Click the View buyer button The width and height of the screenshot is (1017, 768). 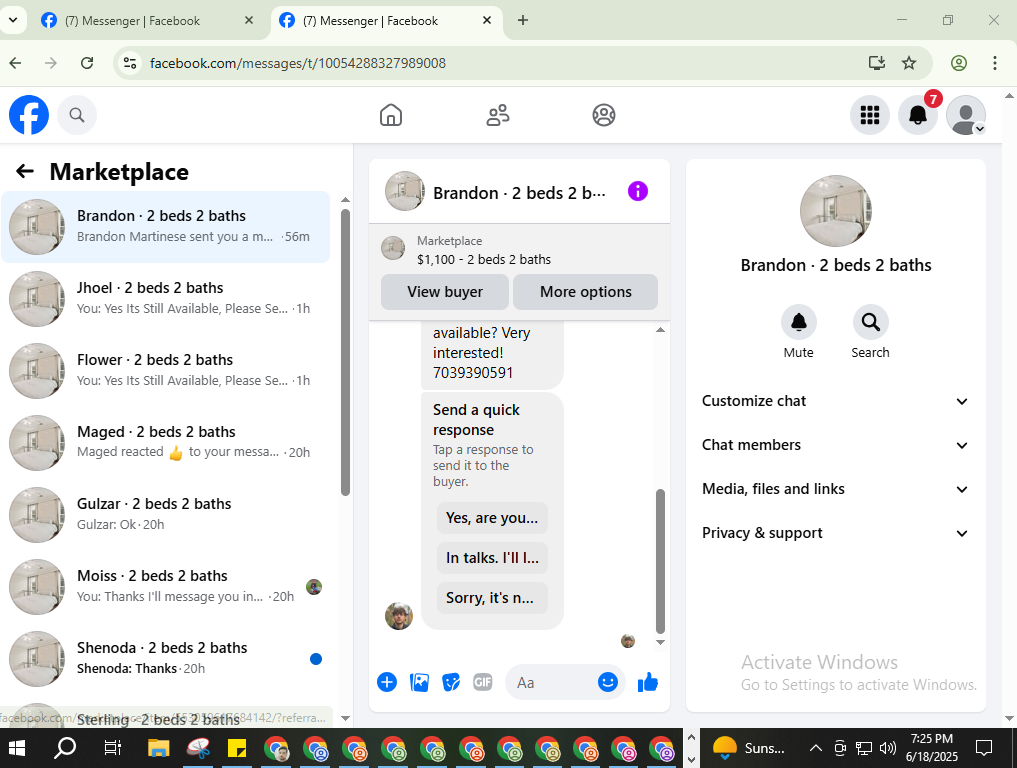[x=445, y=292]
